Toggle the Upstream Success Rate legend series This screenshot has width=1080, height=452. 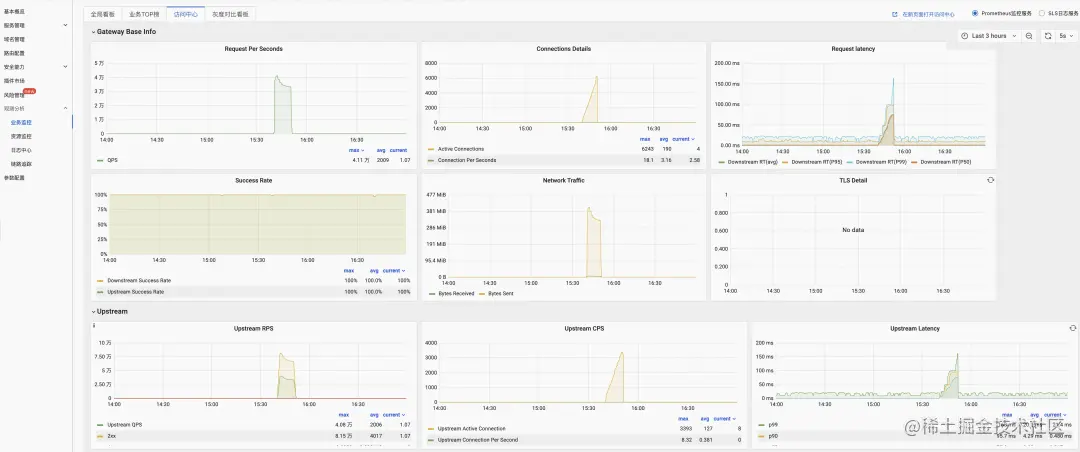tap(136, 291)
